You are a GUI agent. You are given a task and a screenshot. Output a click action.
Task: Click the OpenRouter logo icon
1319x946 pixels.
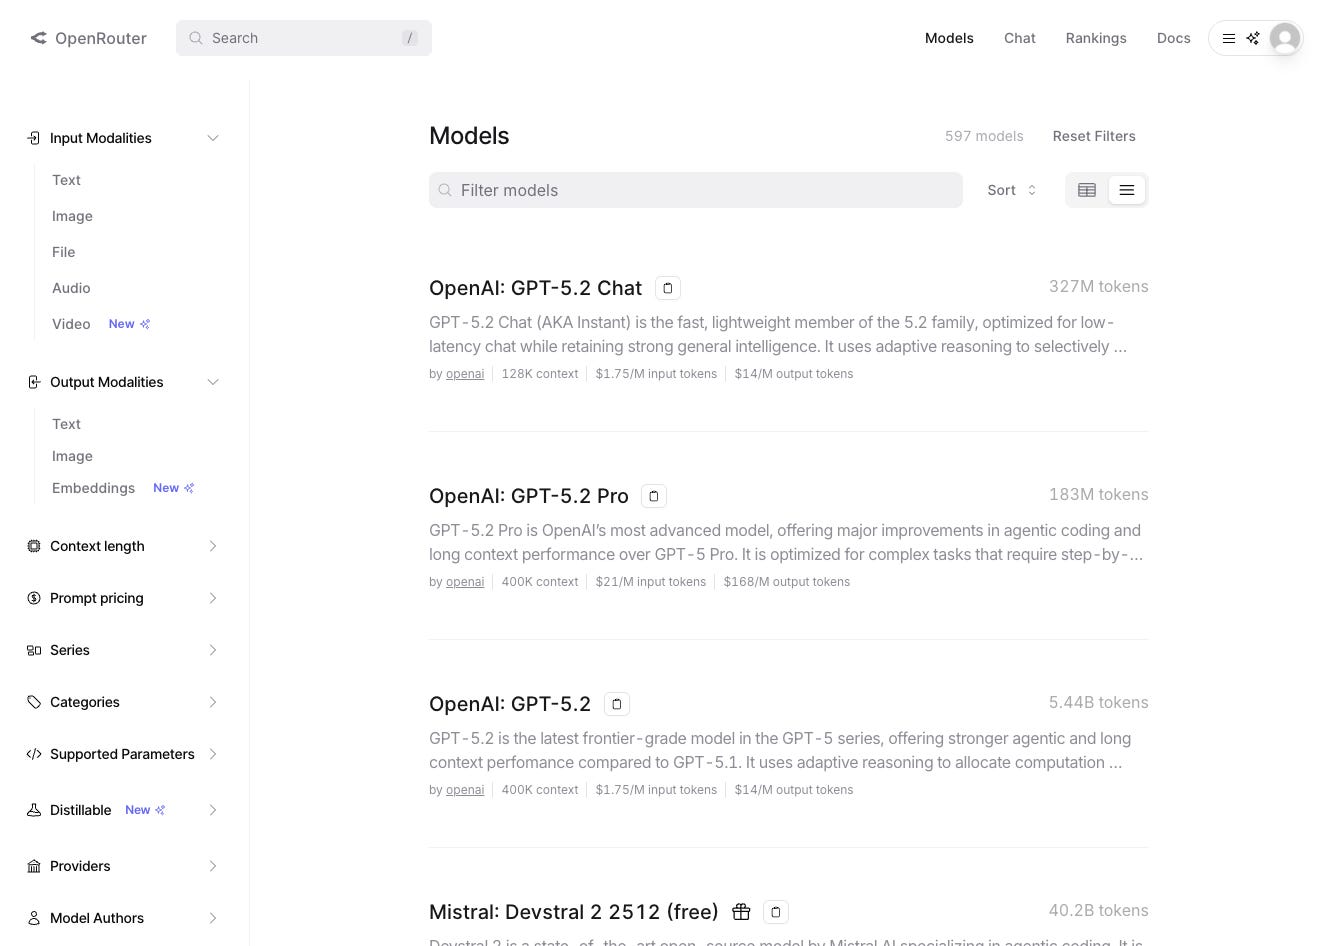click(38, 38)
